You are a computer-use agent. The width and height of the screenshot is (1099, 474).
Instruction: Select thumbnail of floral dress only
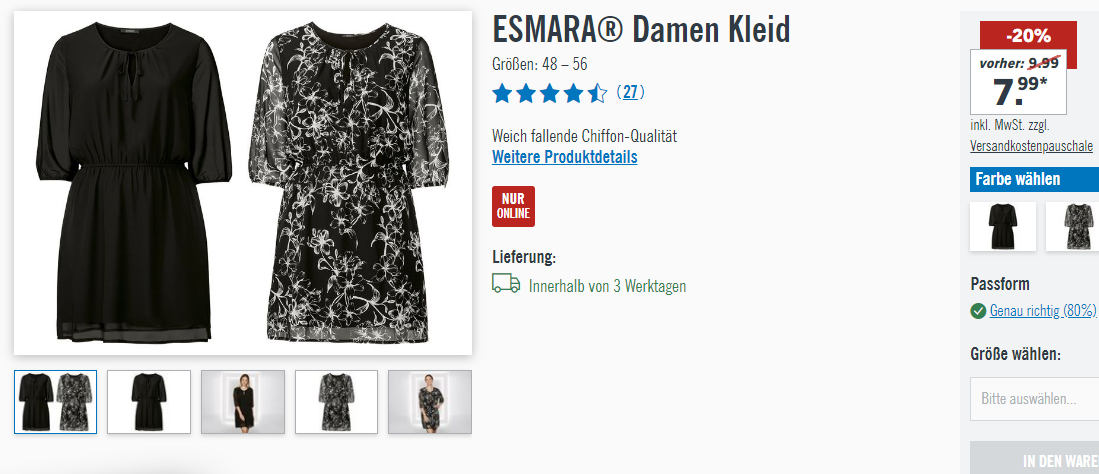[336, 402]
